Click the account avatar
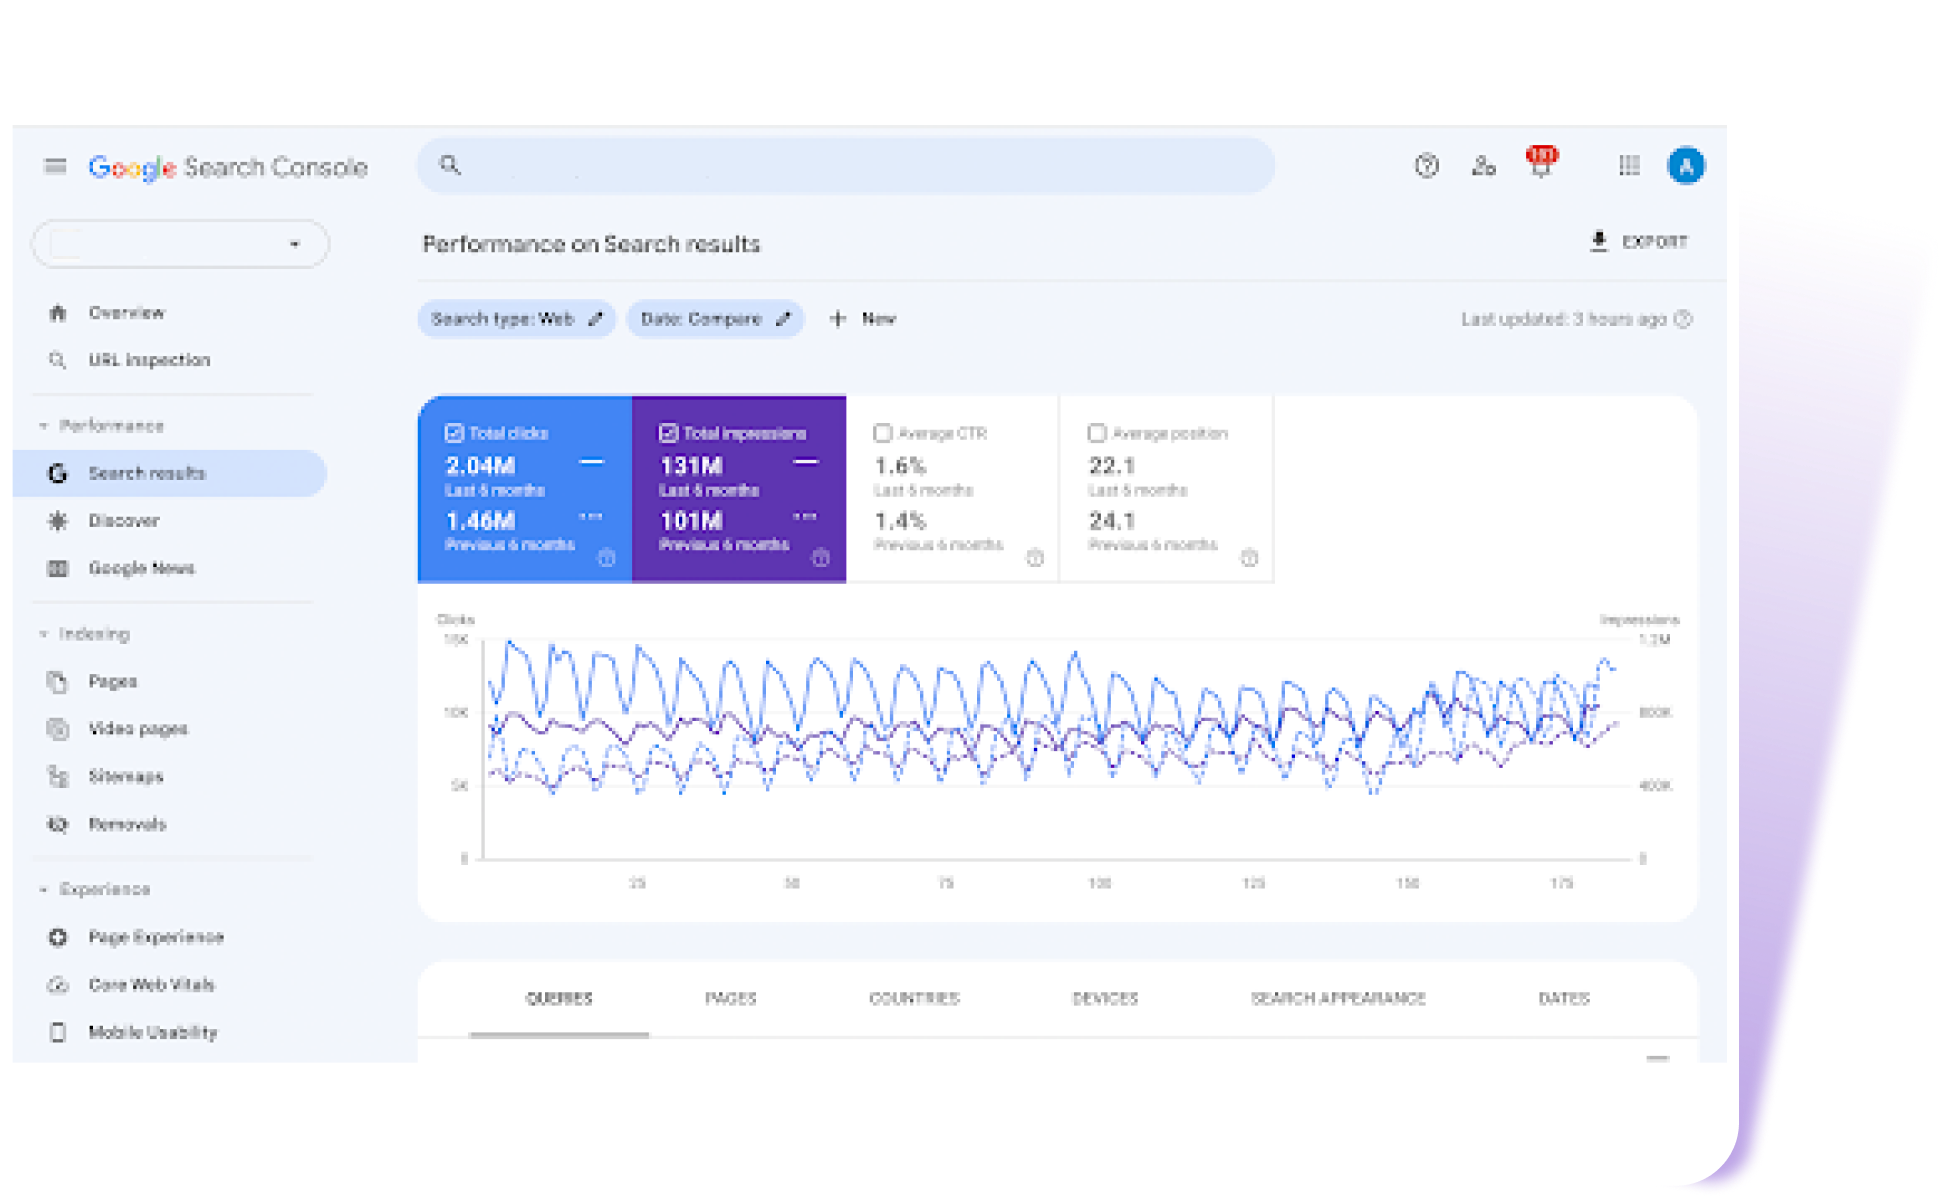 (x=1686, y=165)
